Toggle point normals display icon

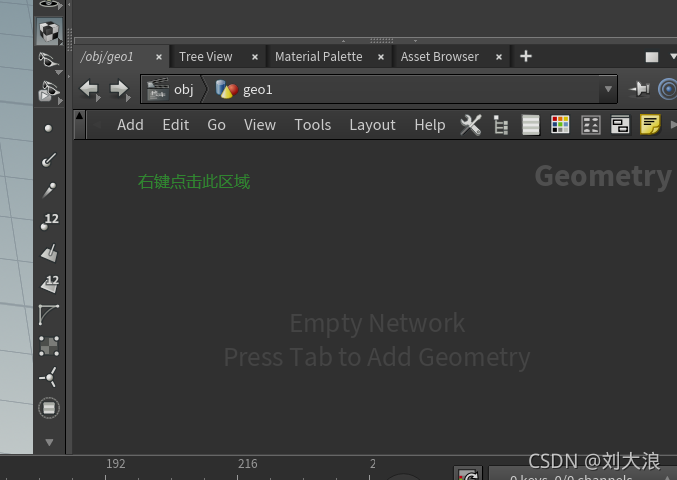coord(49,160)
